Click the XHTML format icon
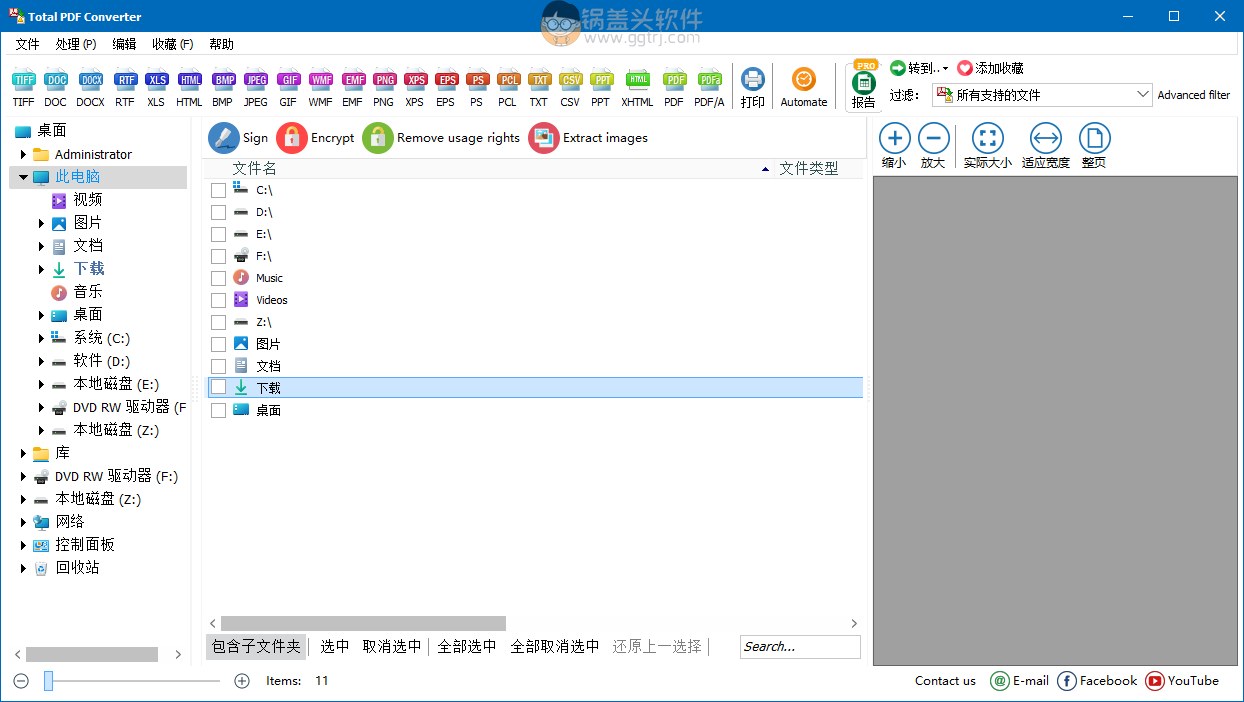Viewport: 1244px width, 702px height. click(x=637, y=80)
